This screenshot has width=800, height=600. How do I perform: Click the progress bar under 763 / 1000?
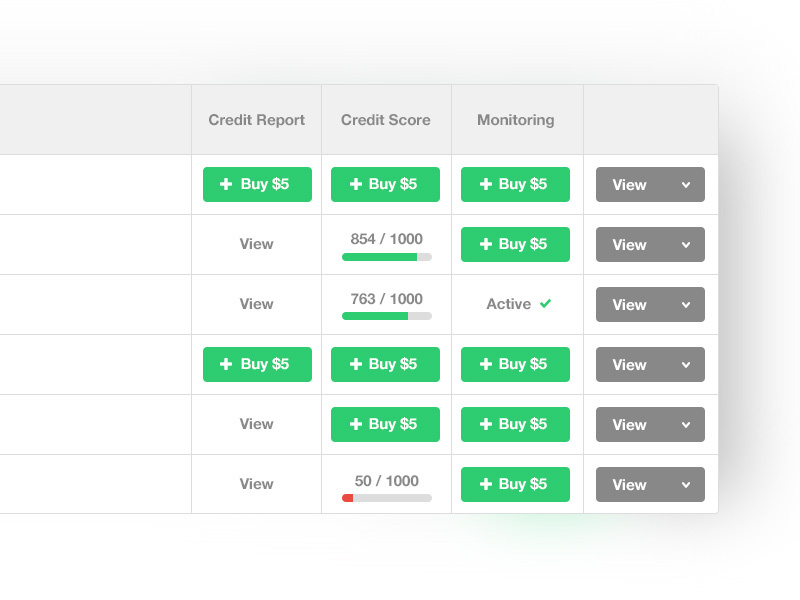(x=387, y=316)
